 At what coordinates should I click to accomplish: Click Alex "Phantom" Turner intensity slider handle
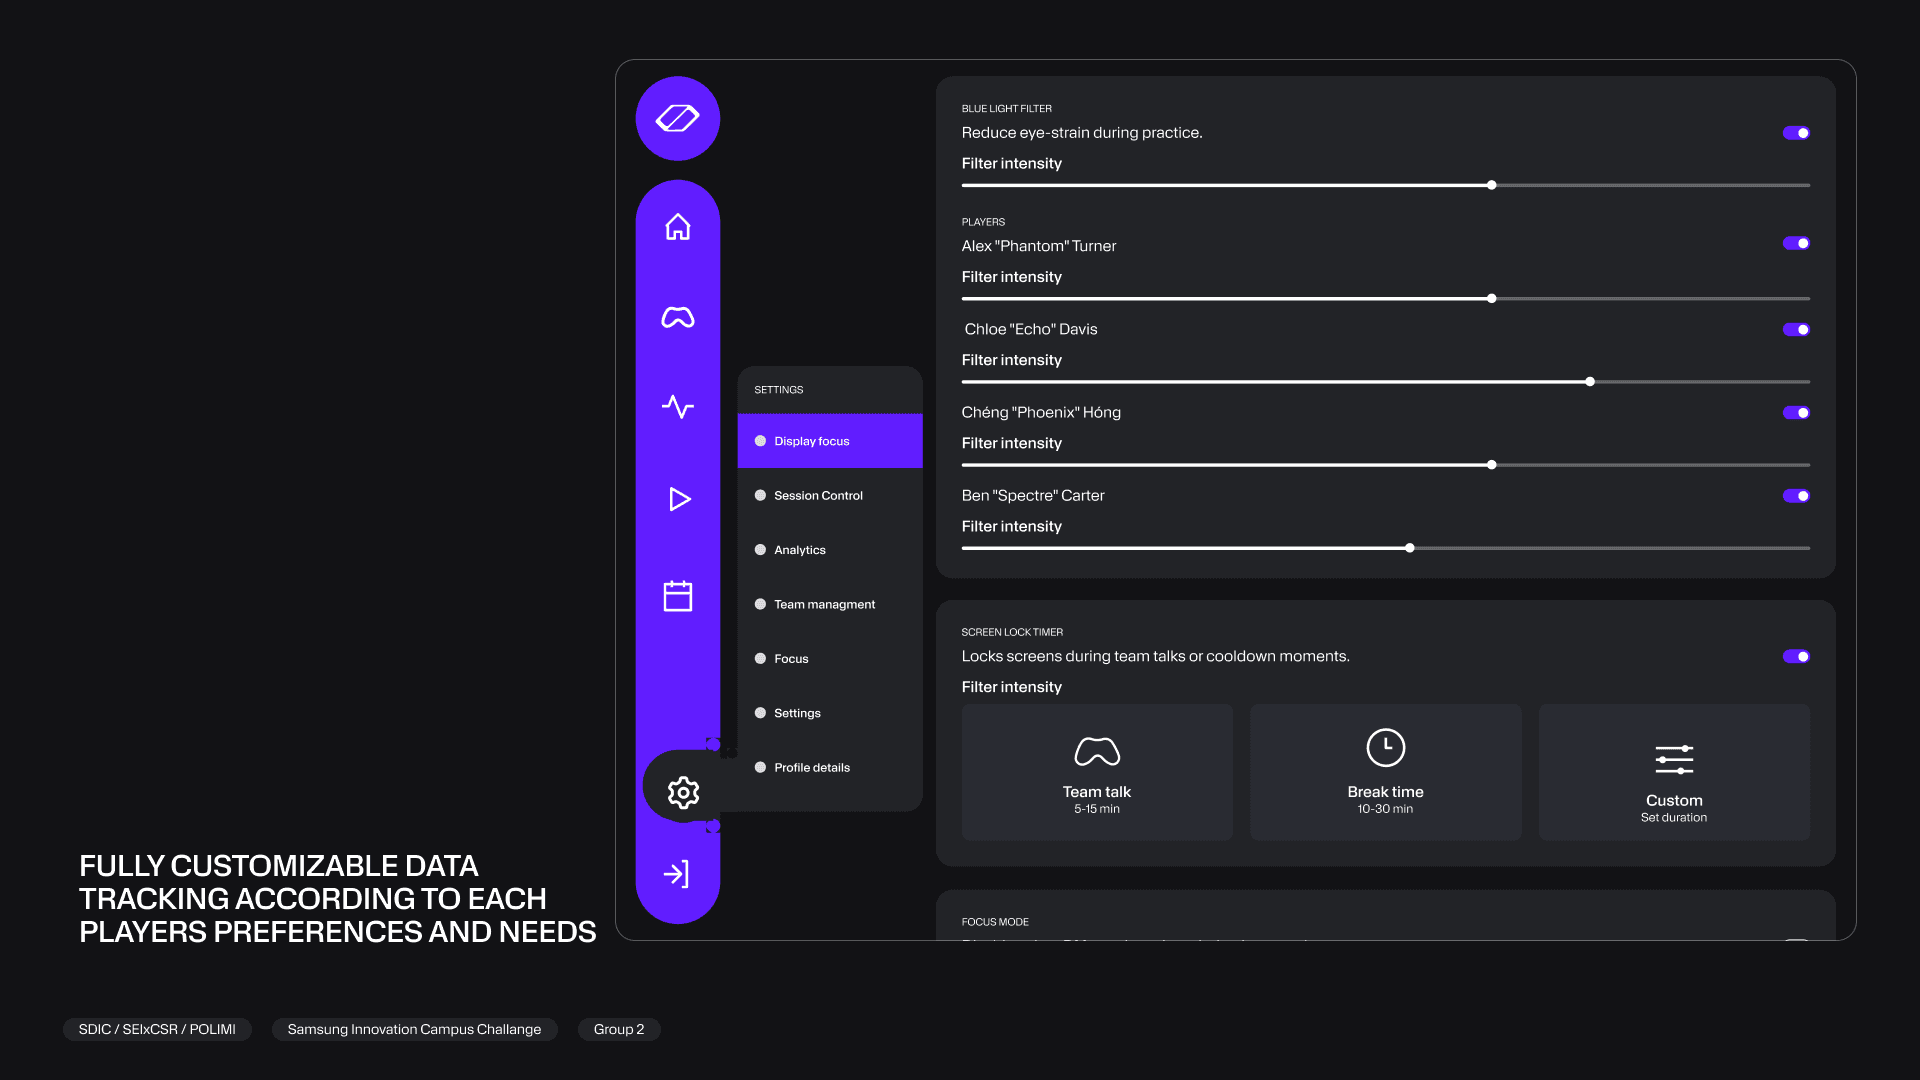[x=1491, y=299]
